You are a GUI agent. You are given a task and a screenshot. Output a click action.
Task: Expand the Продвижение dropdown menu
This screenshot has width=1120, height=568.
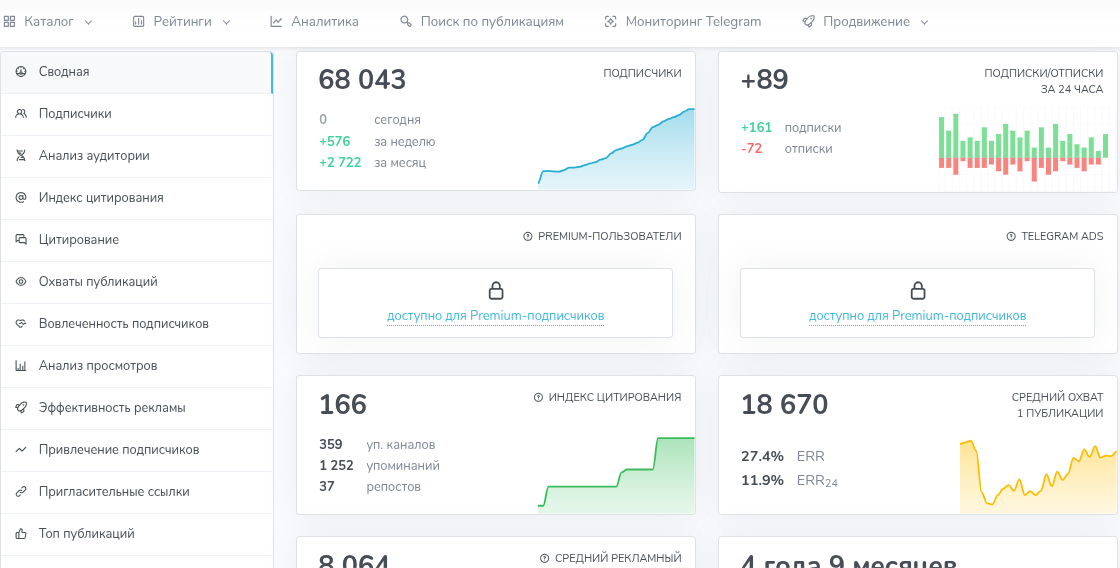tap(865, 21)
